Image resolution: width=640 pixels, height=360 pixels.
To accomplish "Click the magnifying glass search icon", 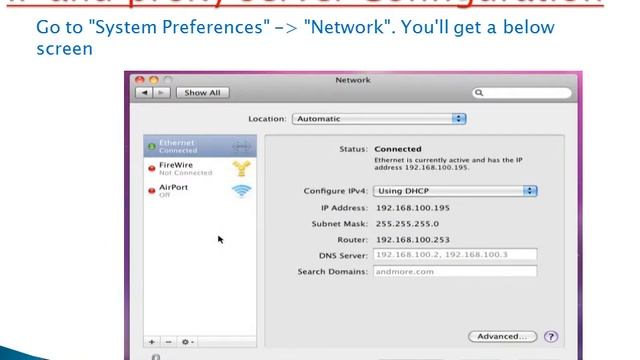I will 479,93.
